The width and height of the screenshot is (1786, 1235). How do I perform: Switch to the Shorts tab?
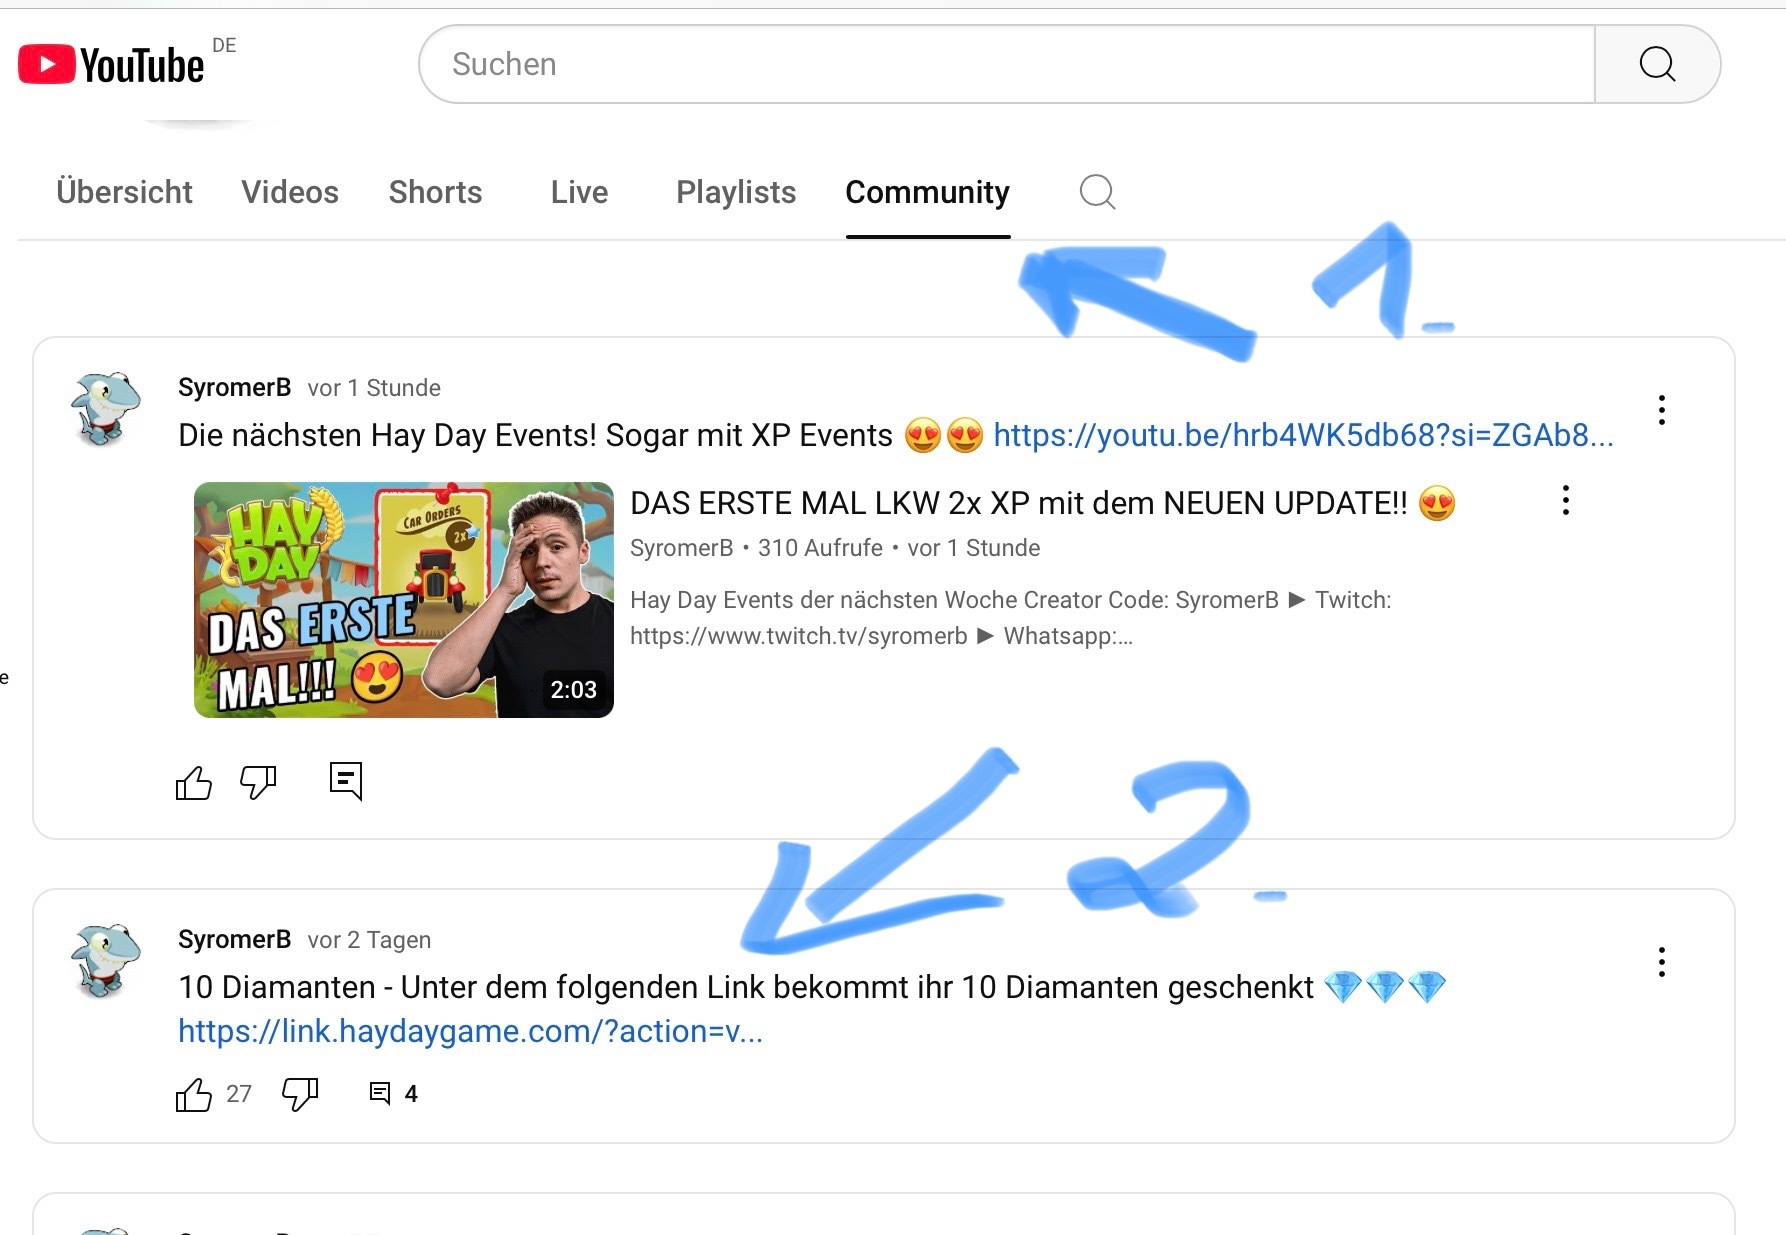(x=435, y=192)
